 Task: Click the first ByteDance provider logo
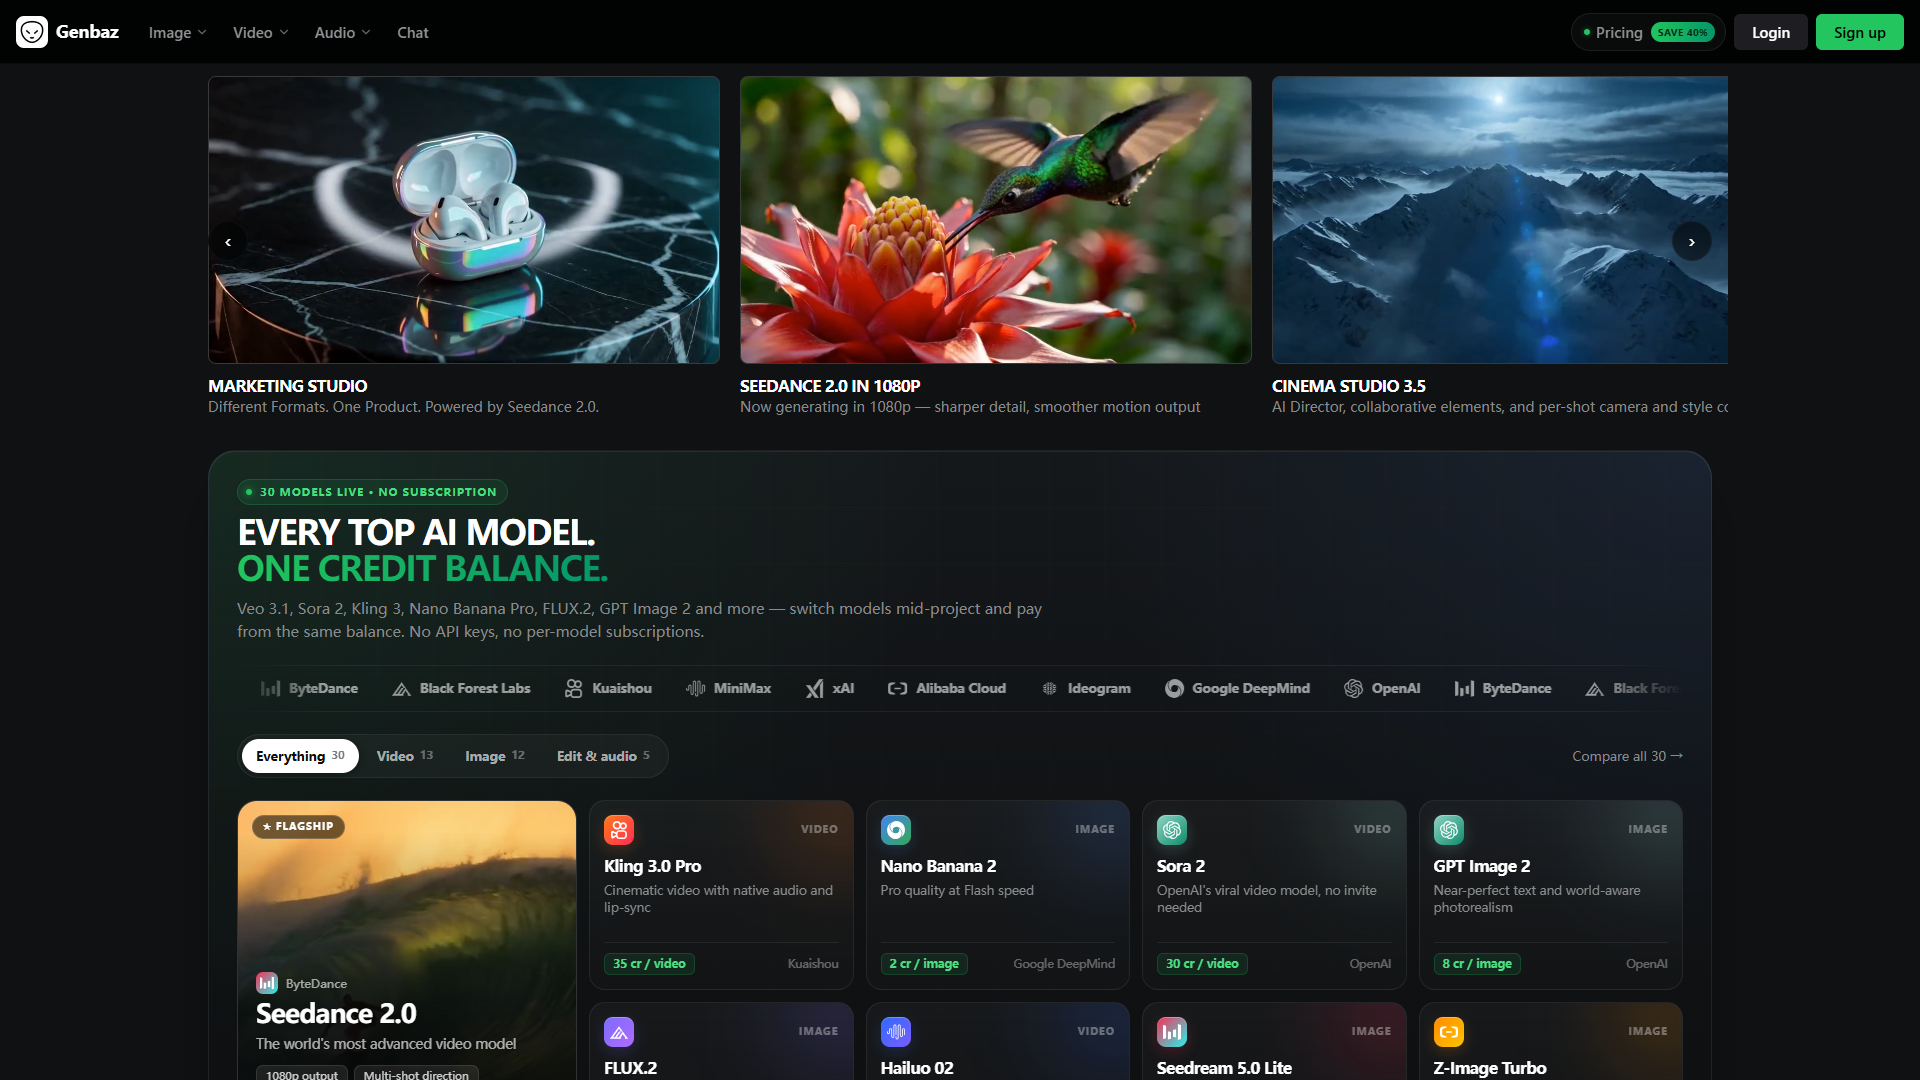coord(309,688)
